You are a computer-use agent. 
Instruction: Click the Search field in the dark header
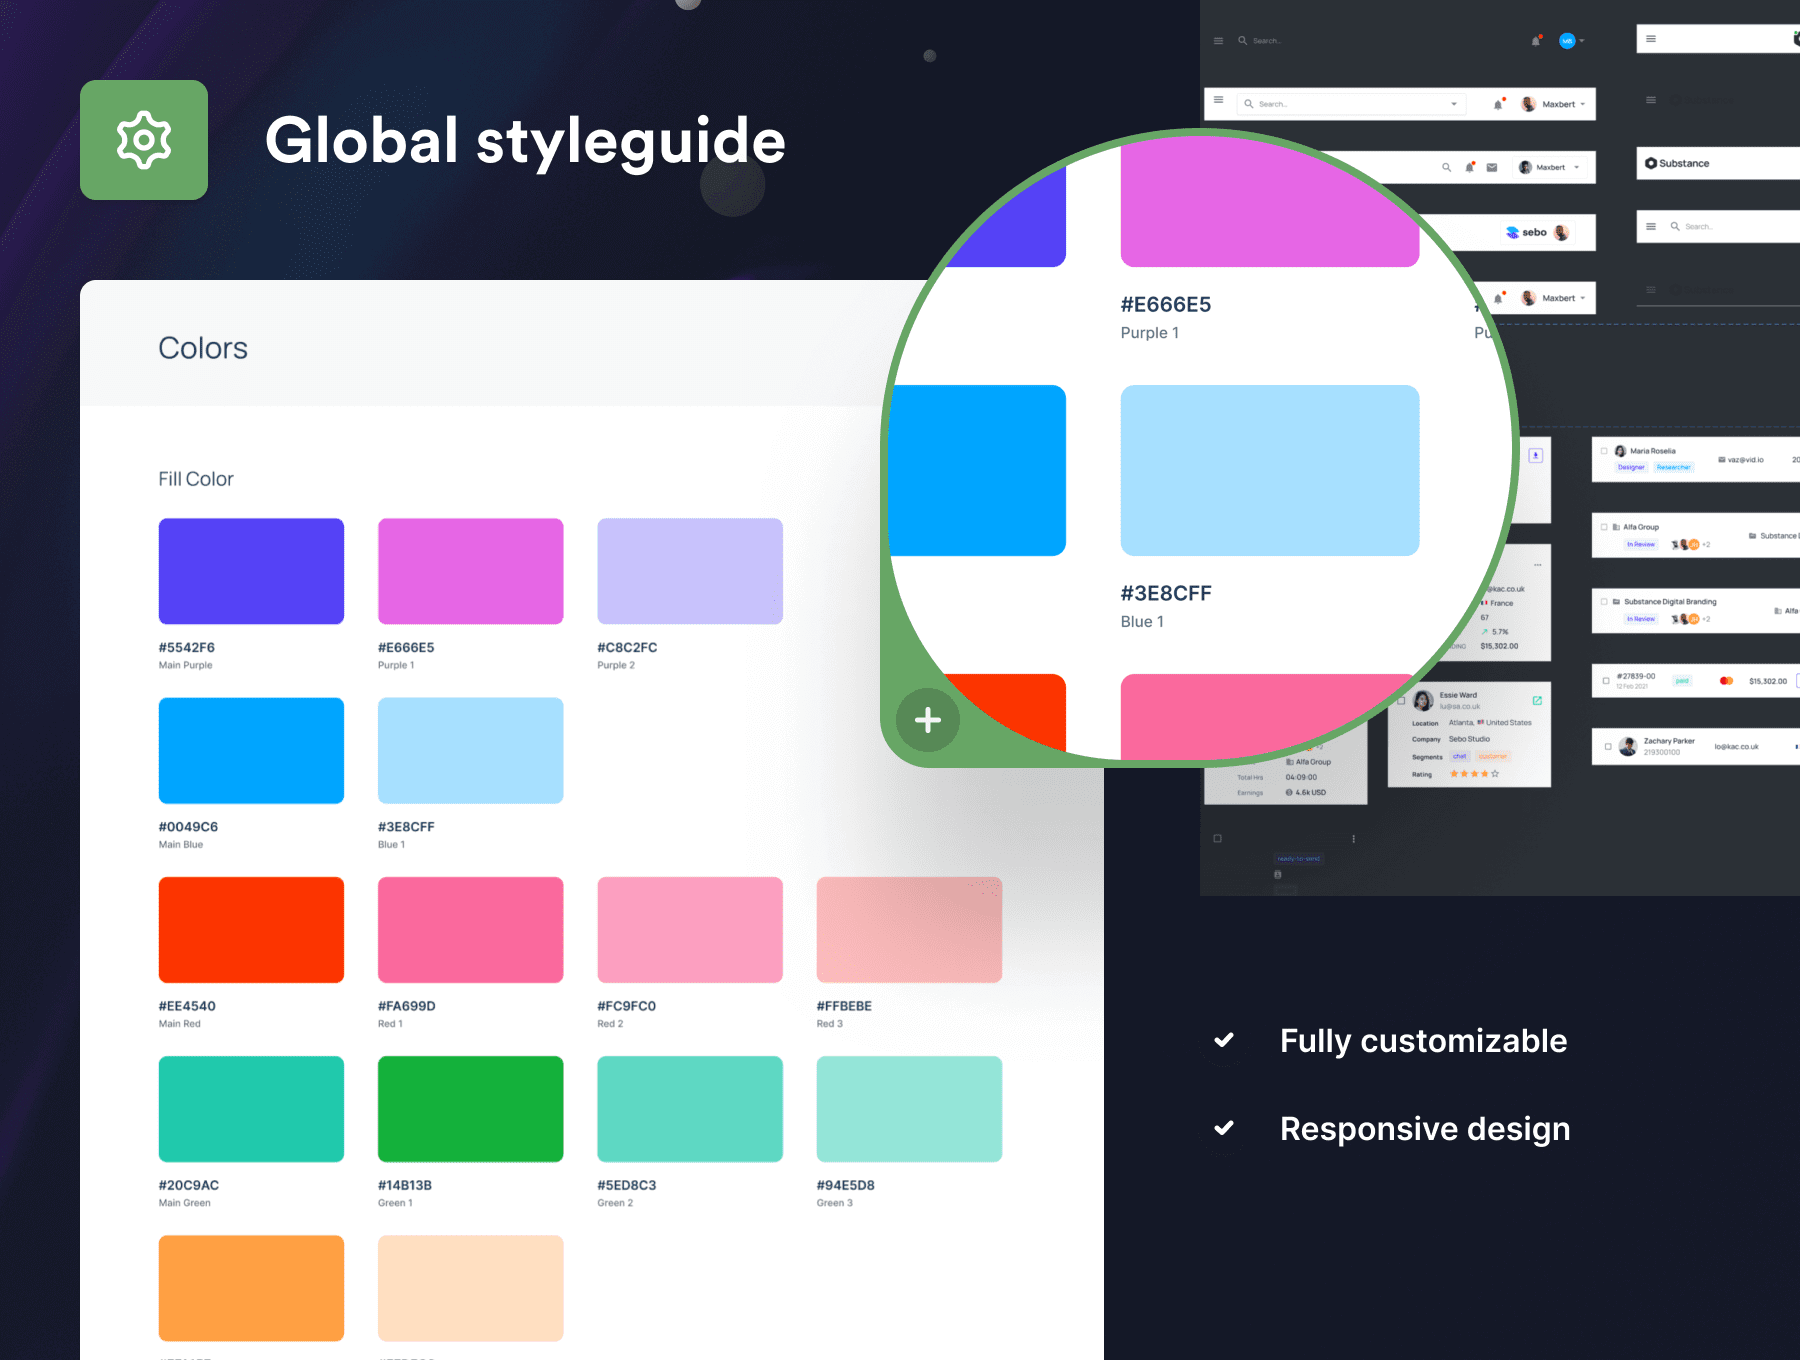tap(1267, 41)
